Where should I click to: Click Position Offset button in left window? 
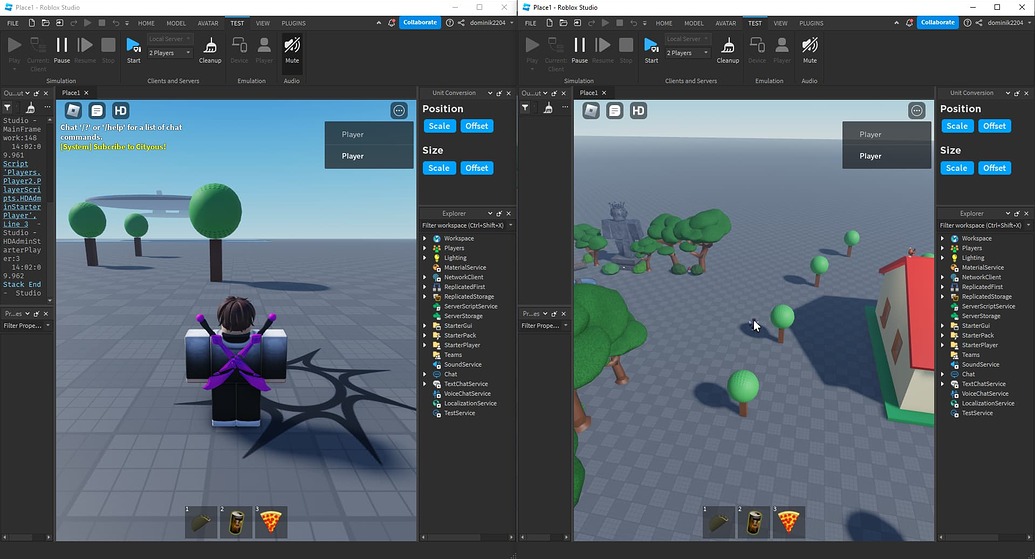tap(477, 126)
